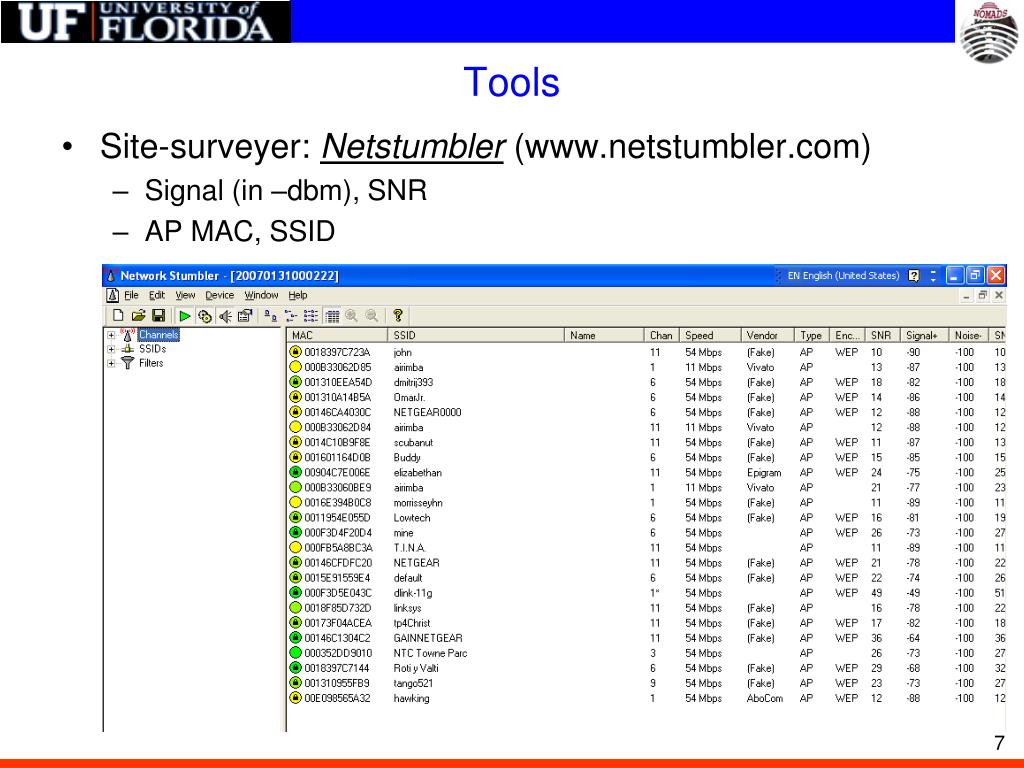1024x768 pixels.
Task: Click the Type column header
Action: tap(812, 335)
